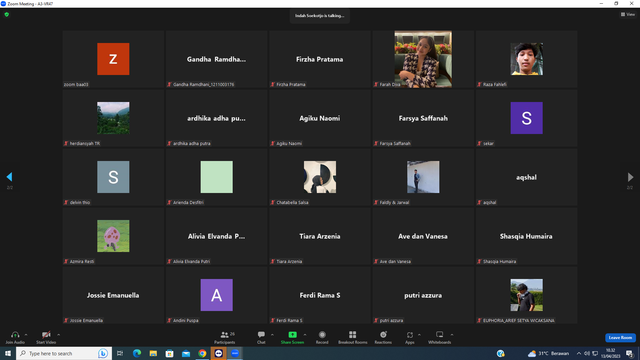Select herdiansyah TR's landscape avatar
This screenshot has width=640, height=360.
tap(113, 118)
